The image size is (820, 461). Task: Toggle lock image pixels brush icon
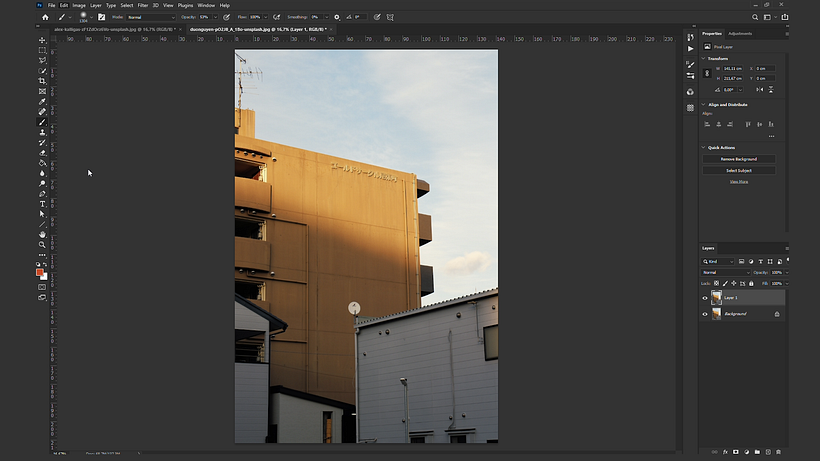[x=725, y=283]
